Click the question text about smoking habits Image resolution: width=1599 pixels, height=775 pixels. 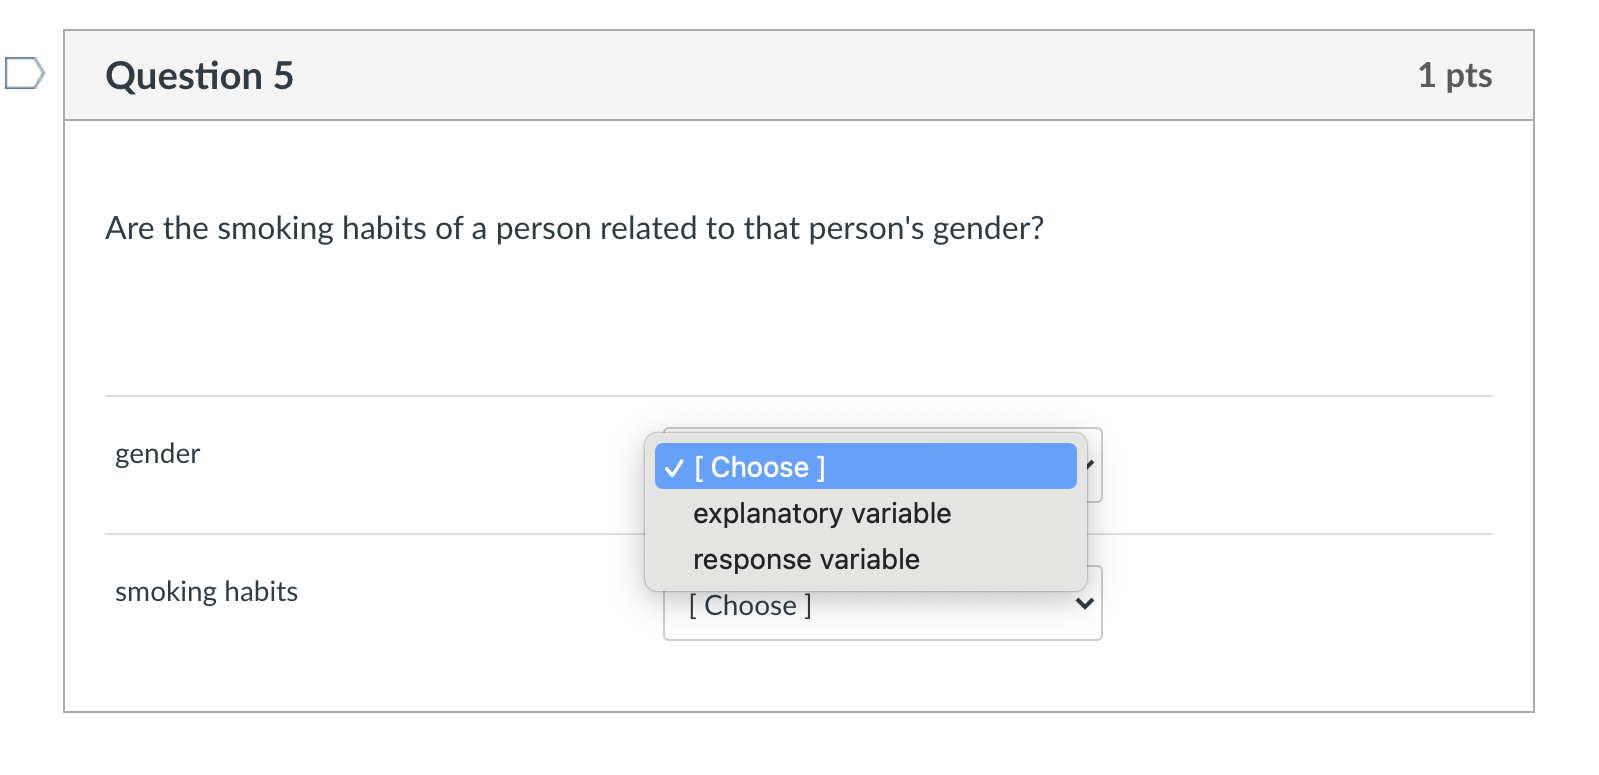574,228
